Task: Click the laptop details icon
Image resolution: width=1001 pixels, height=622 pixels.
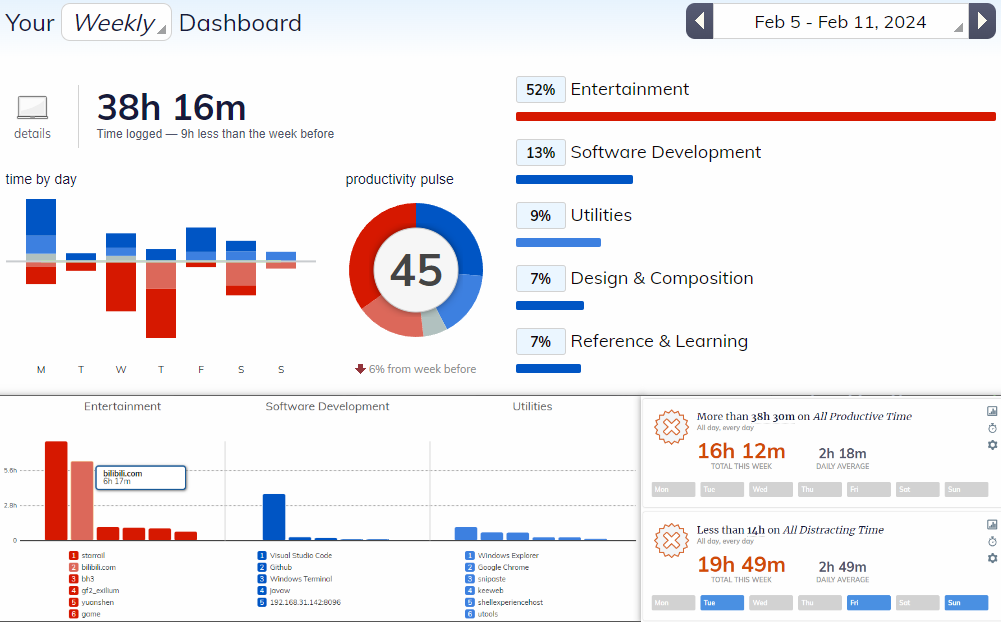Action: [32, 108]
